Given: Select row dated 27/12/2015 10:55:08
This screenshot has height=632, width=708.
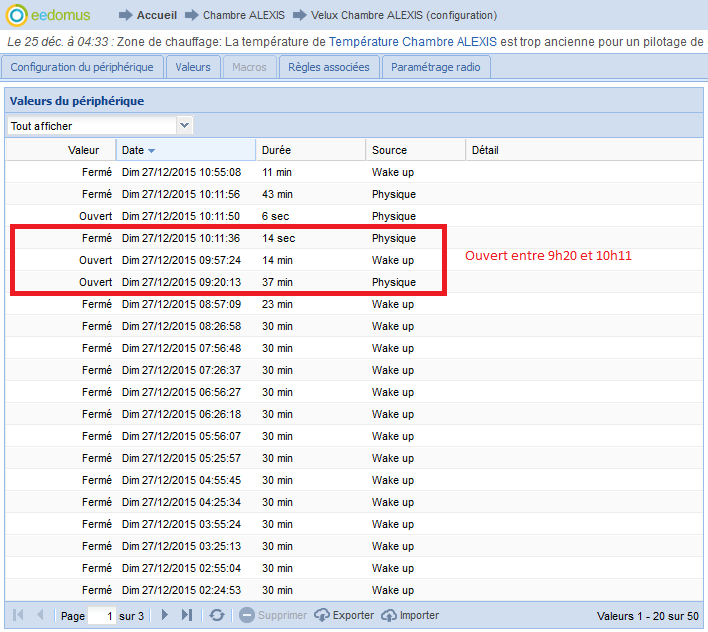Looking at the screenshot, I should point(354,172).
